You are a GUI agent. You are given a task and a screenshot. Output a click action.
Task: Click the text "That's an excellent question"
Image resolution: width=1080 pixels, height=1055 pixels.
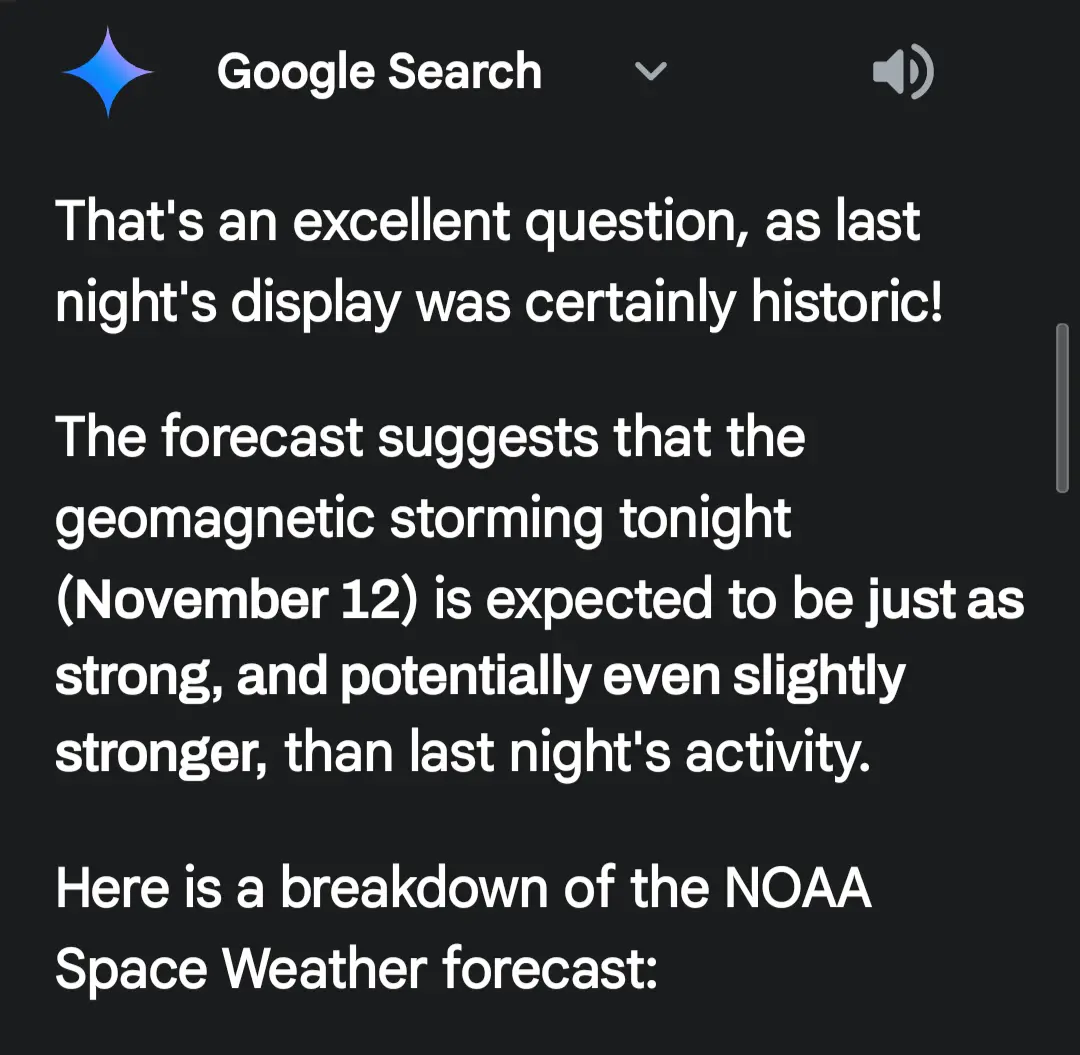click(301, 221)
